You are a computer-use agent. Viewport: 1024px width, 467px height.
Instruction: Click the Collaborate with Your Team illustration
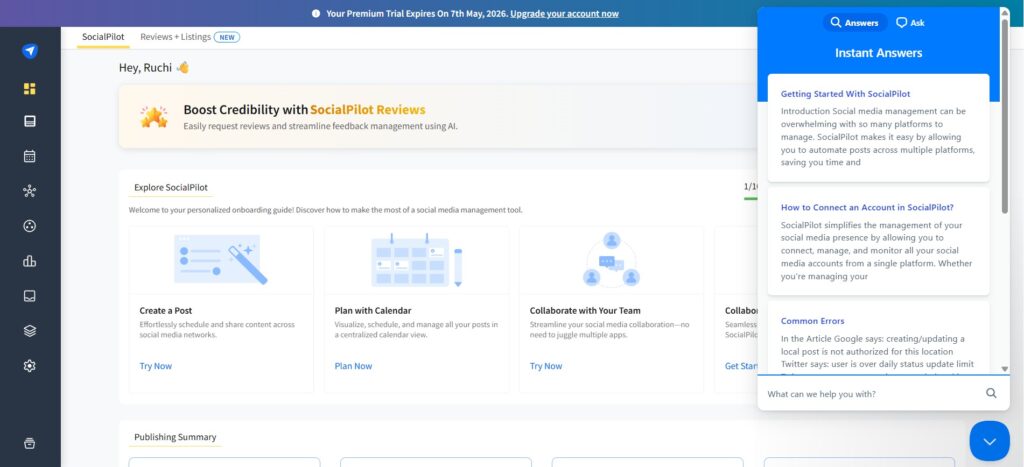(611, 259)
